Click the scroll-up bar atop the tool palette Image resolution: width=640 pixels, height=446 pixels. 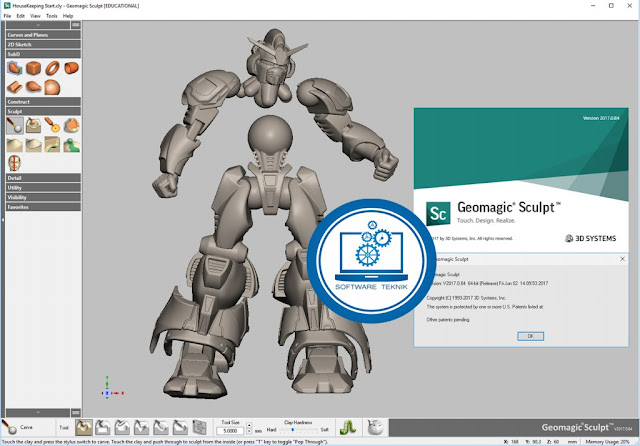tap(38, 25)
